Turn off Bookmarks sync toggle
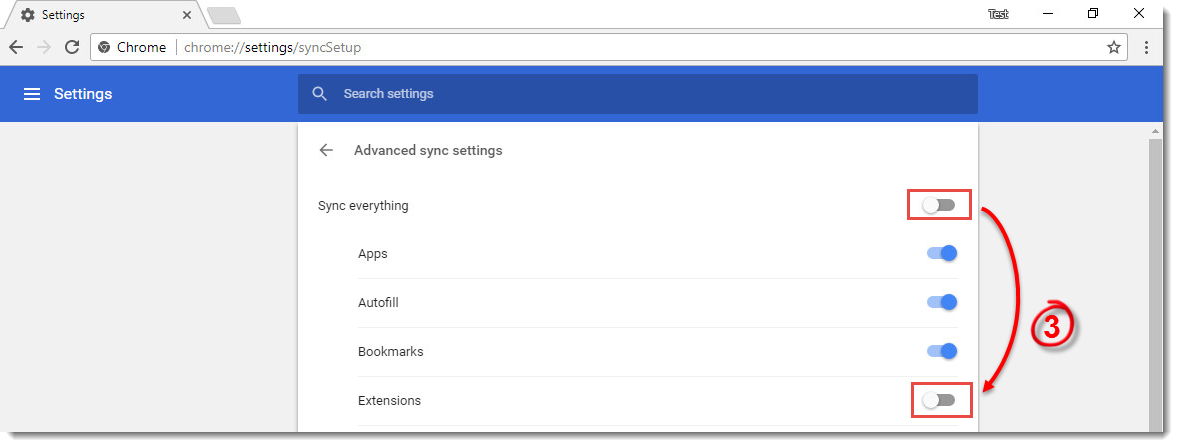 942,351
